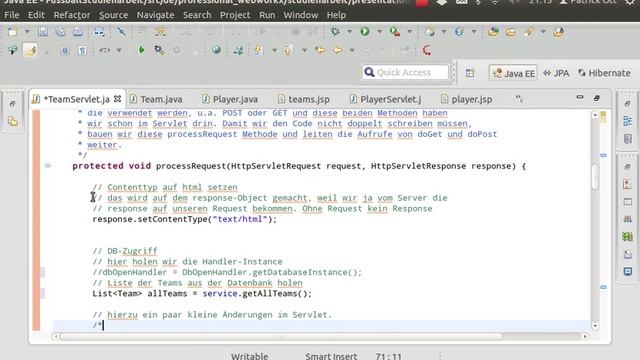The width and height of the screenshot is (640, 360).
Task: Open the External Tools dropdown arrow
Action: 409,32
